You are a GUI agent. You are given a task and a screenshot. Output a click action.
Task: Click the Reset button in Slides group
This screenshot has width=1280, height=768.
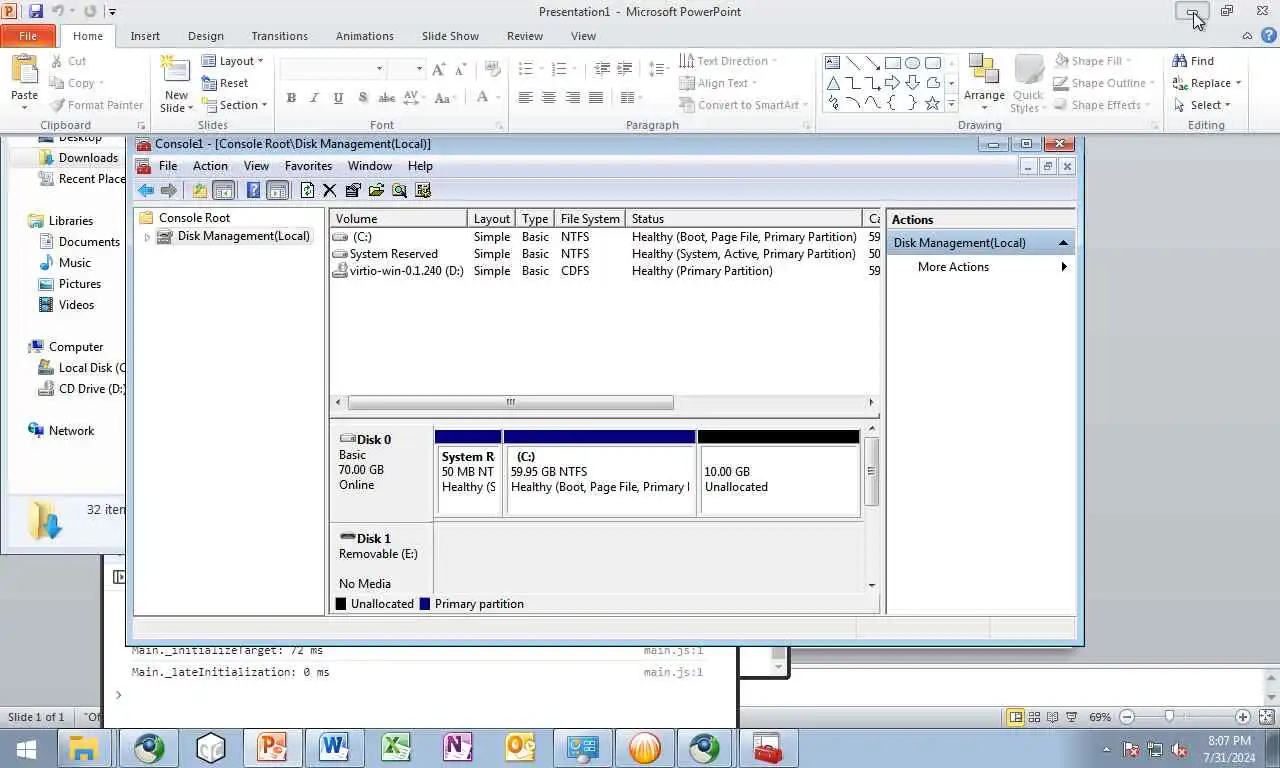click(x=225, y=83)
